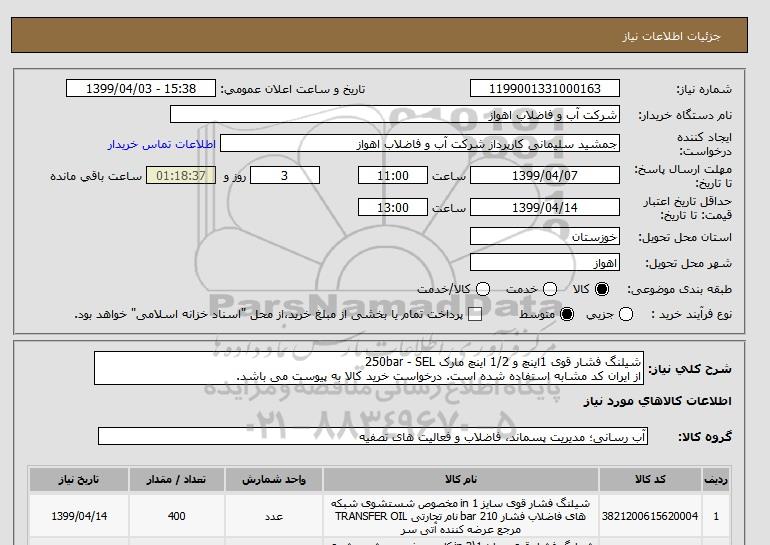Click product code 382120061562​0004 cell
Screen dimensions: 770x545
click(650, 517)
